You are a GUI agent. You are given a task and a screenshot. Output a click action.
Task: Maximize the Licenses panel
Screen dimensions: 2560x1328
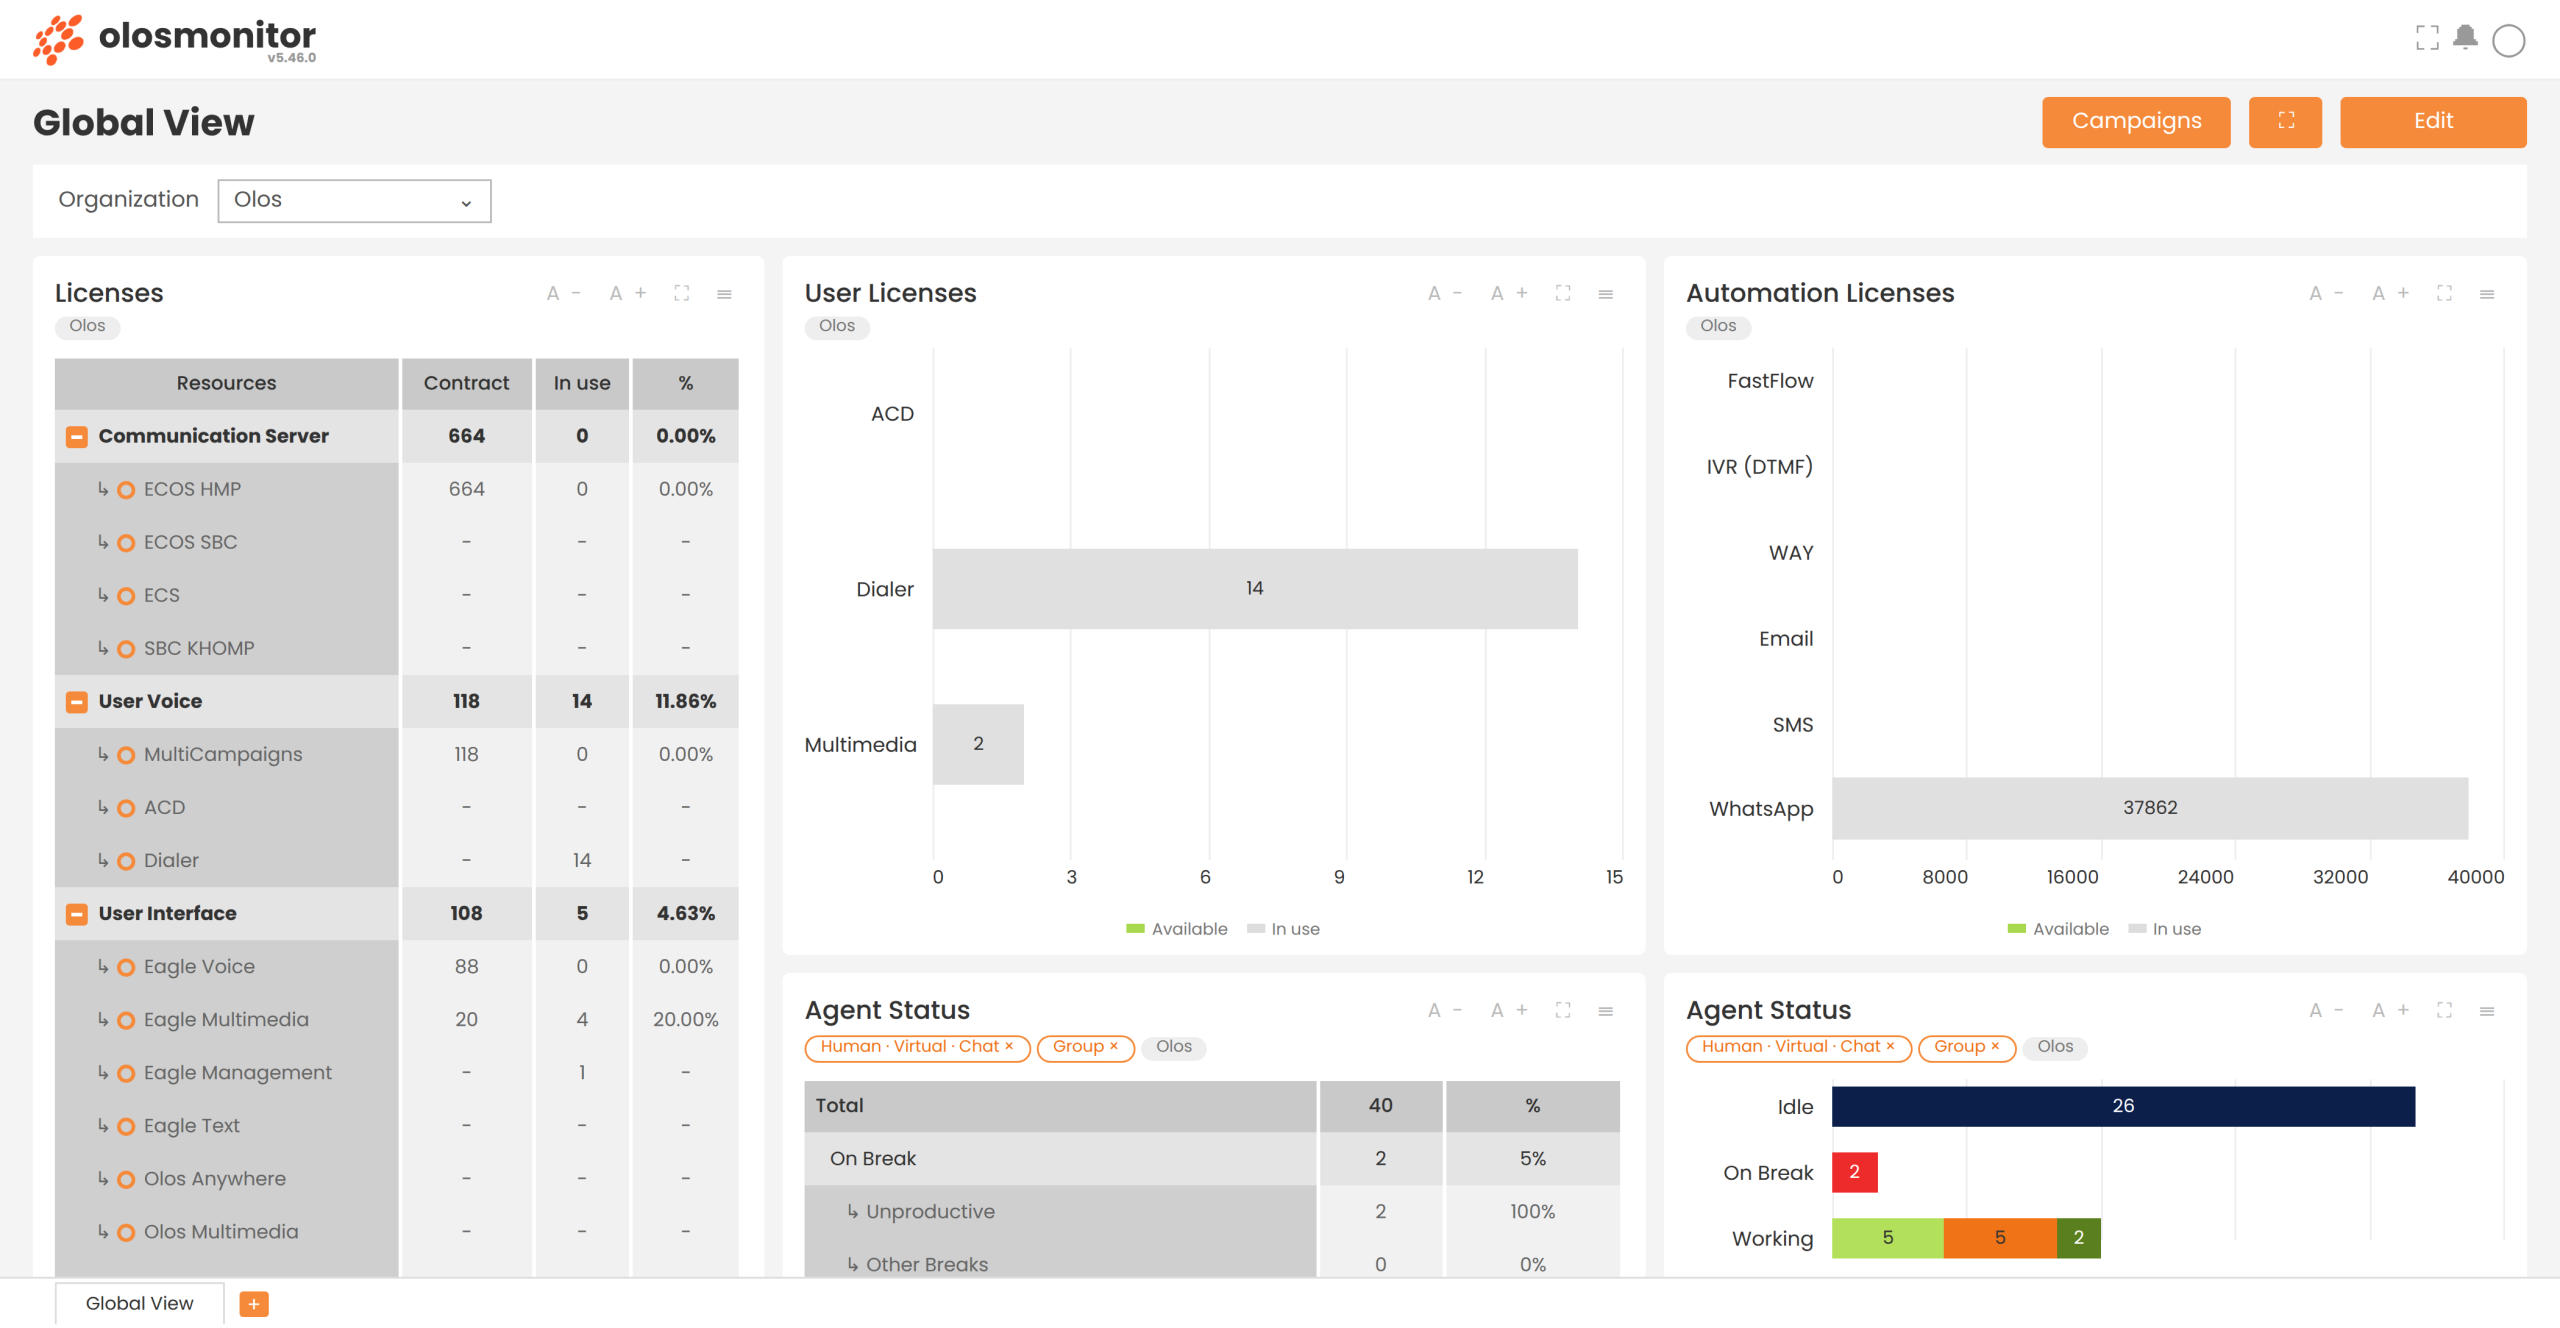(x=682, y=294)
